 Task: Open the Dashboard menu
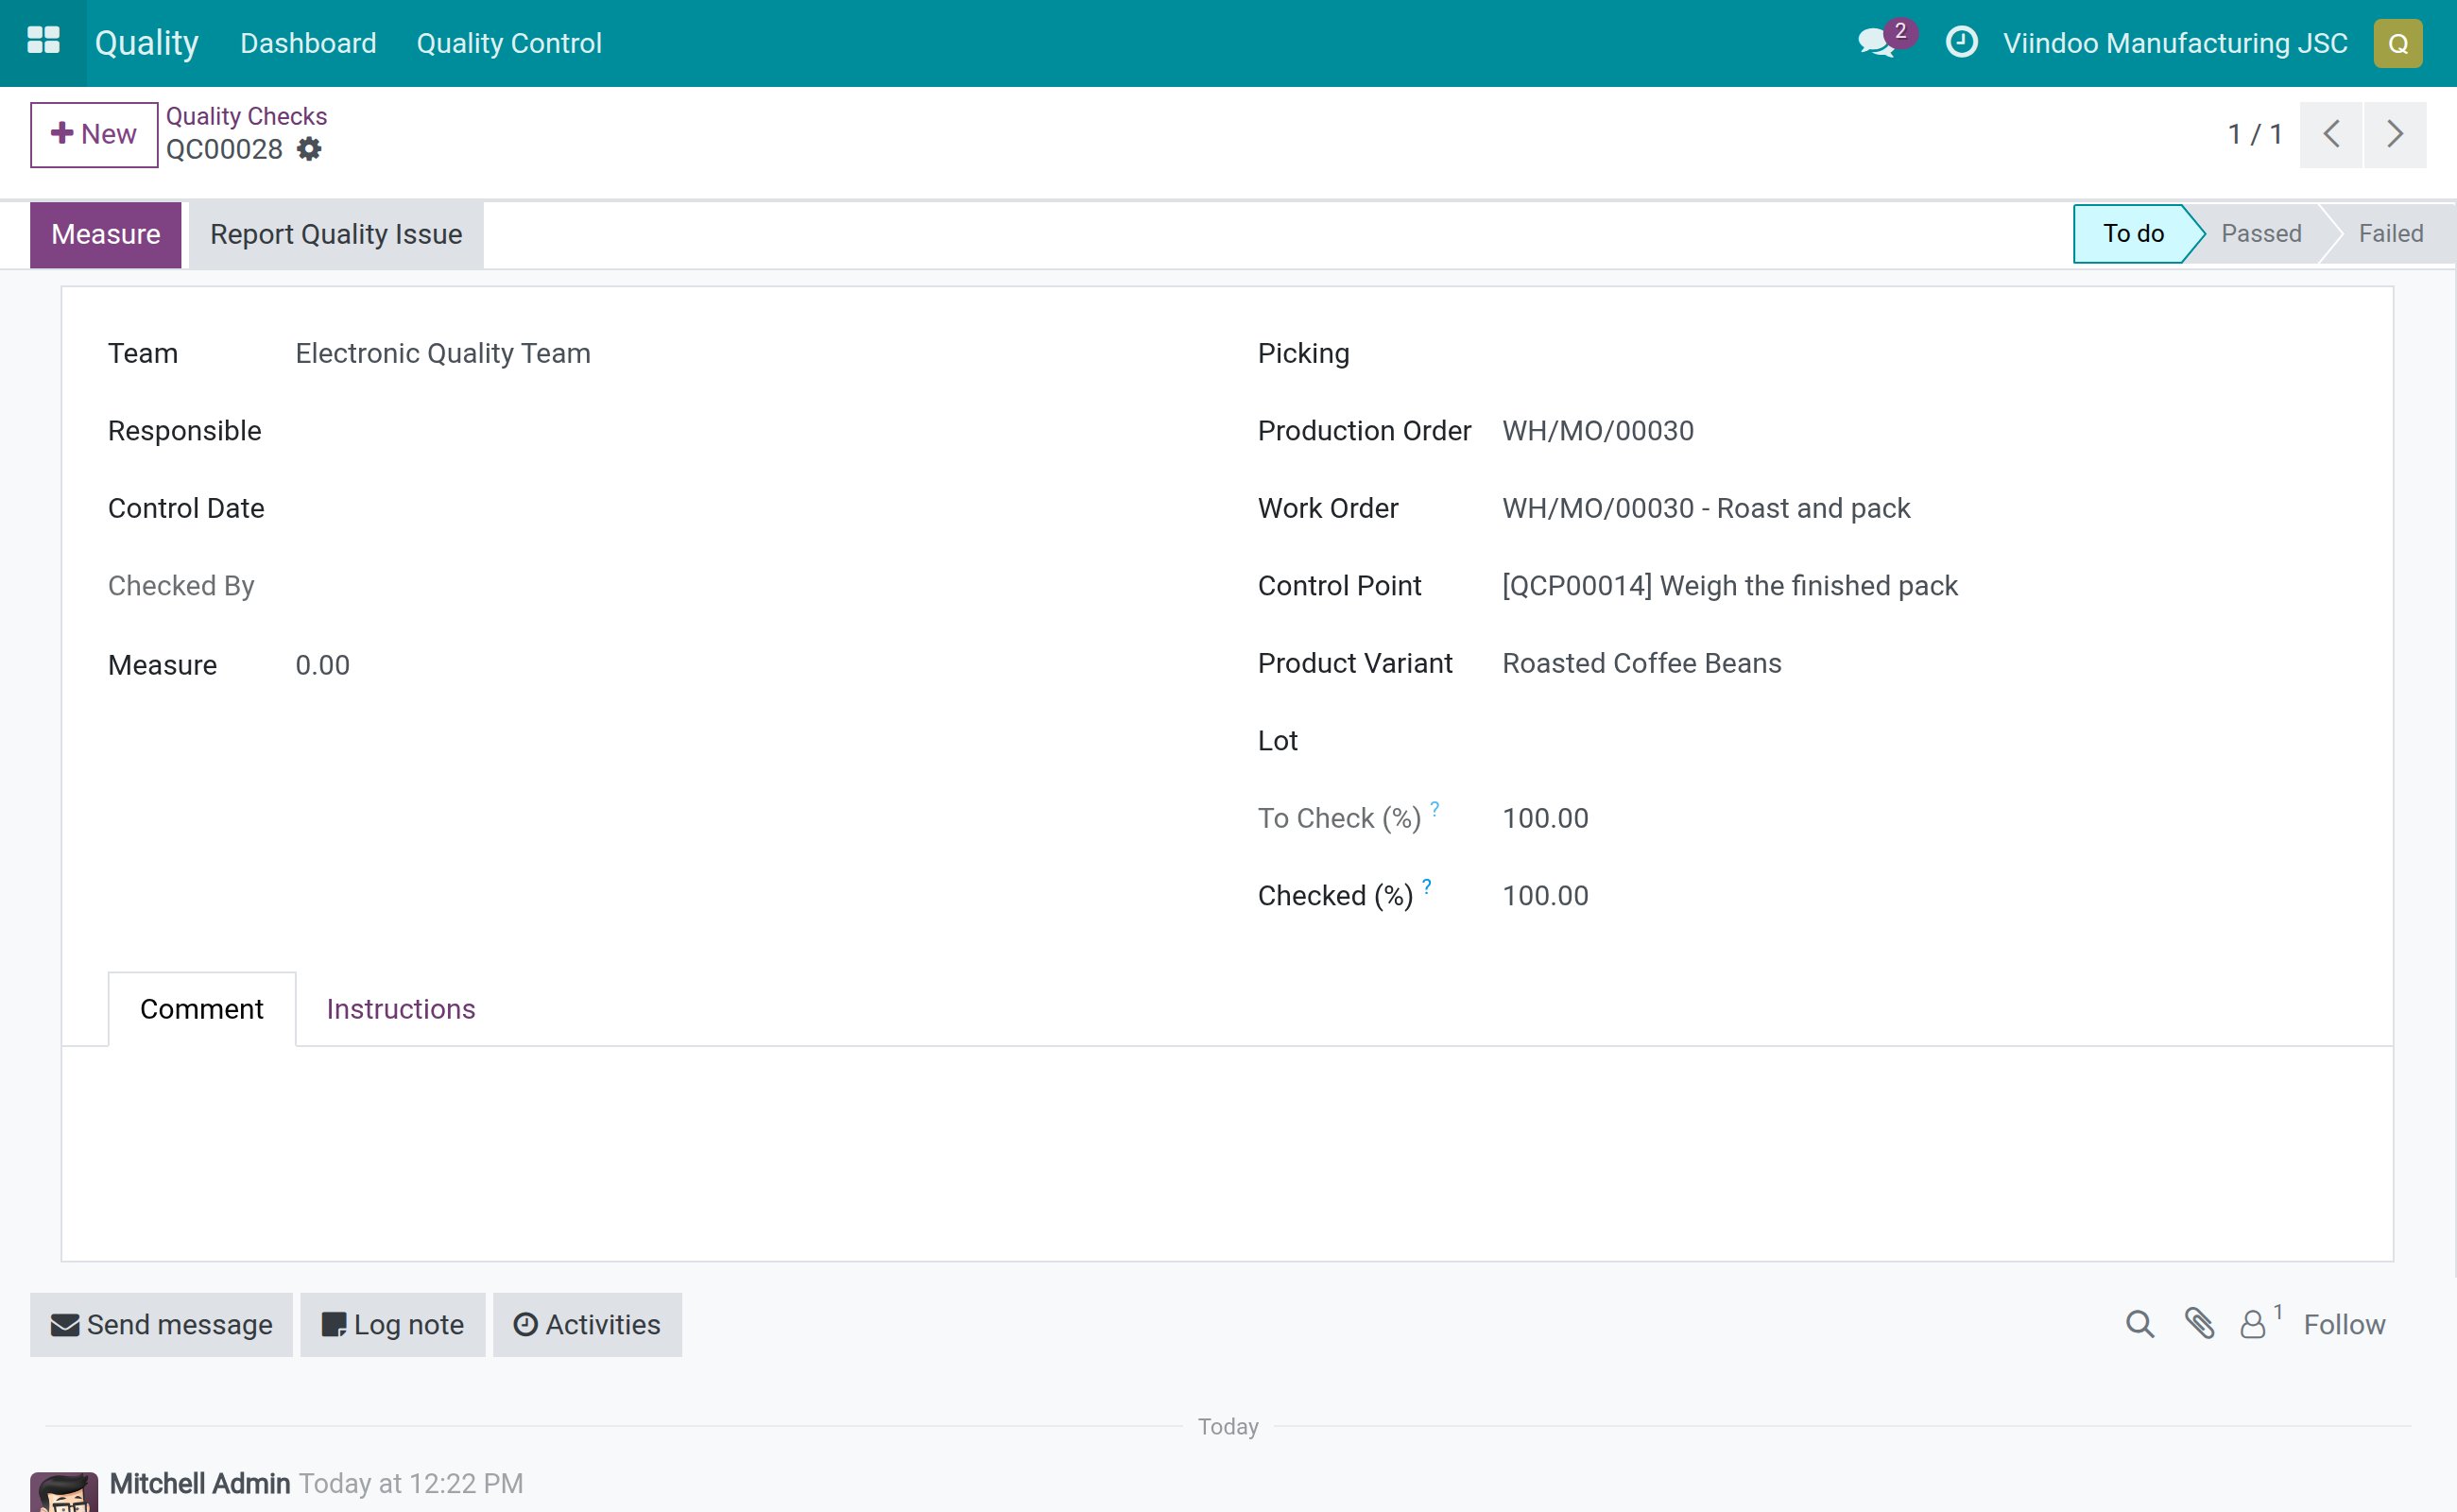tap(308, 43)
